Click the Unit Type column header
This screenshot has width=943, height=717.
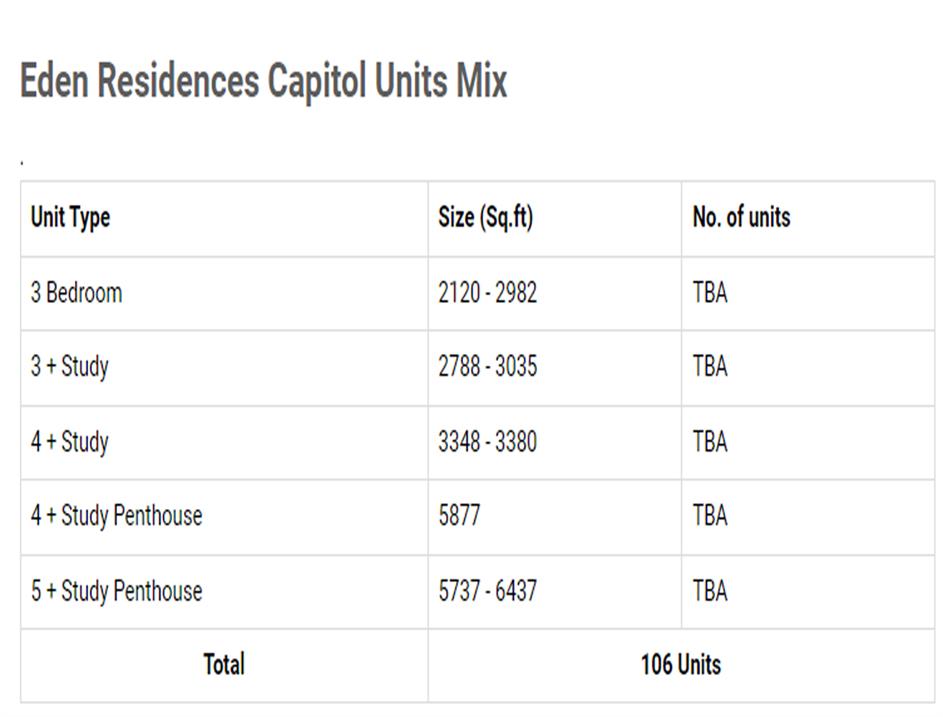click(x=70, y=217)
